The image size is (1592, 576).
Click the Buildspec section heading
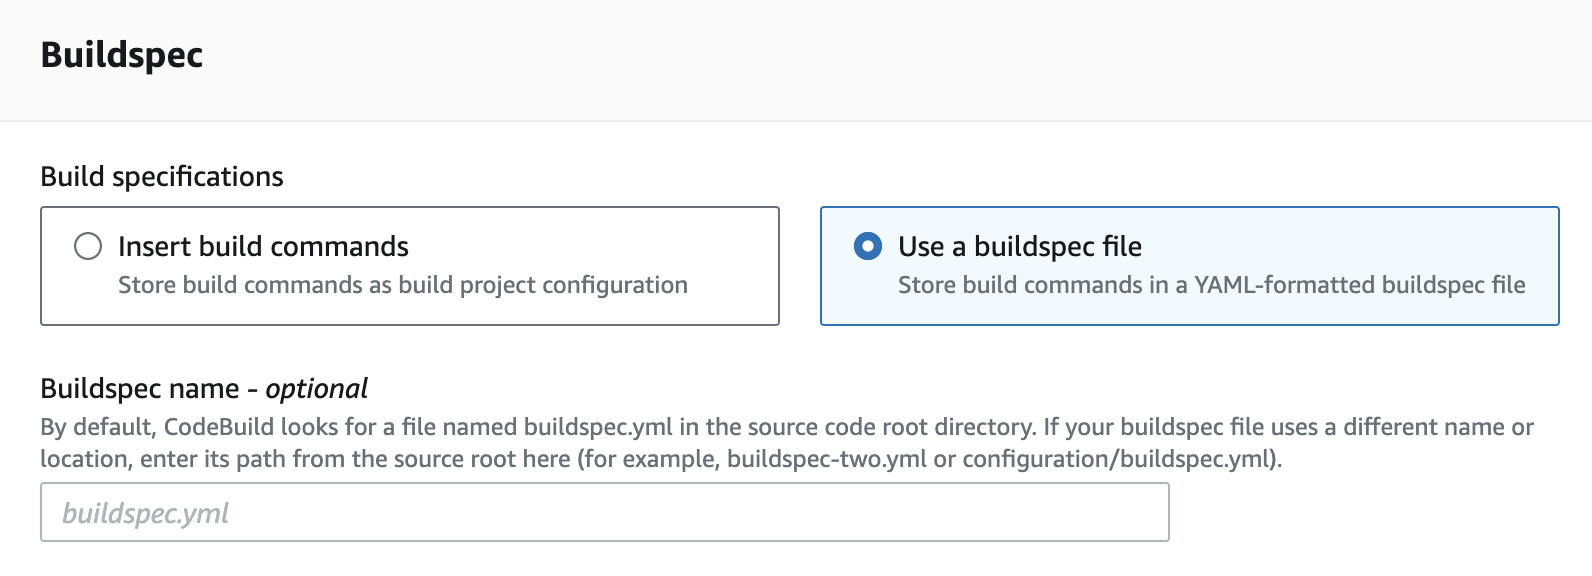point(122,55)
